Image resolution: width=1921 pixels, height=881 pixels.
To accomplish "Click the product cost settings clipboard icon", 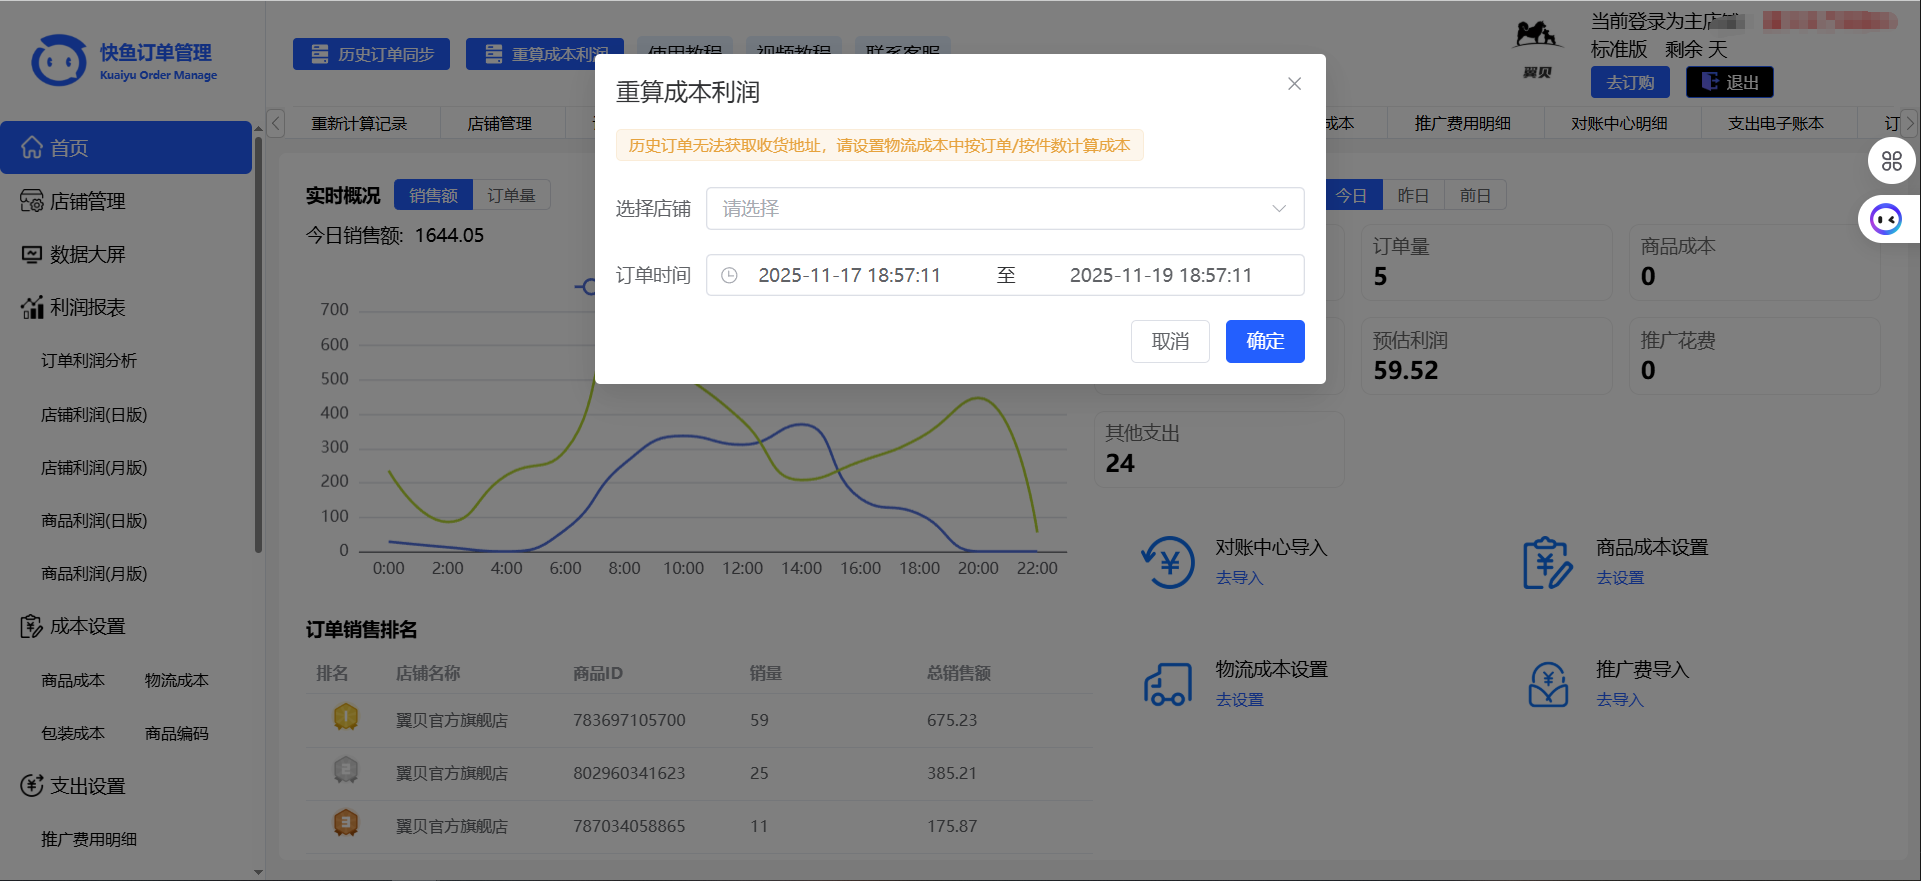I will tap(1547, 562).
